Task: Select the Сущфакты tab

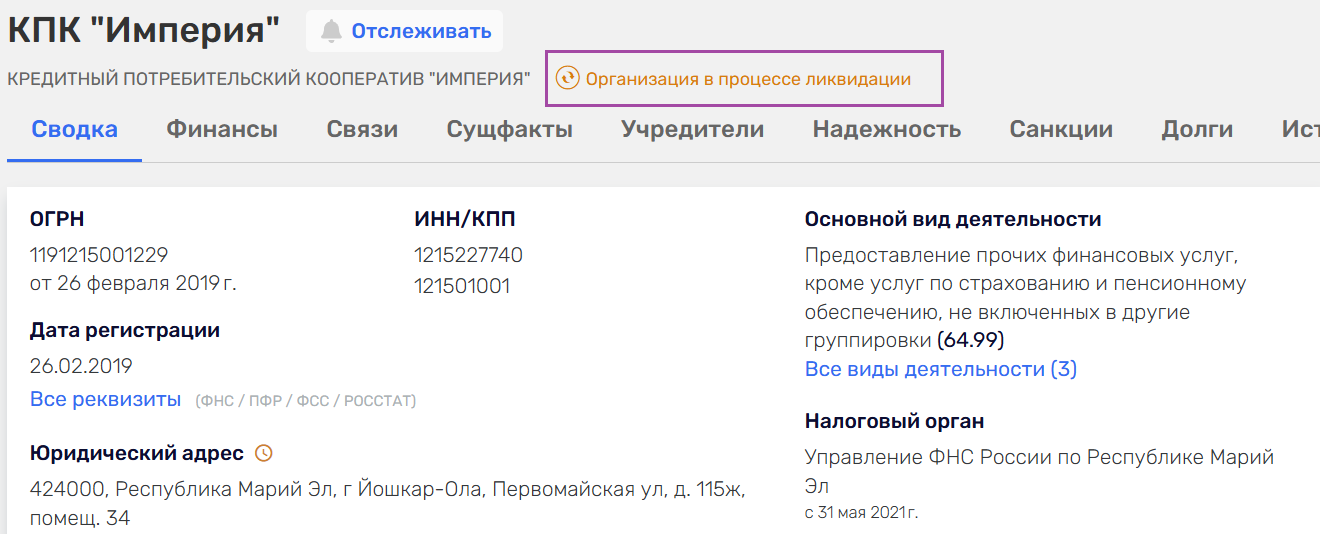Action: 509,129
